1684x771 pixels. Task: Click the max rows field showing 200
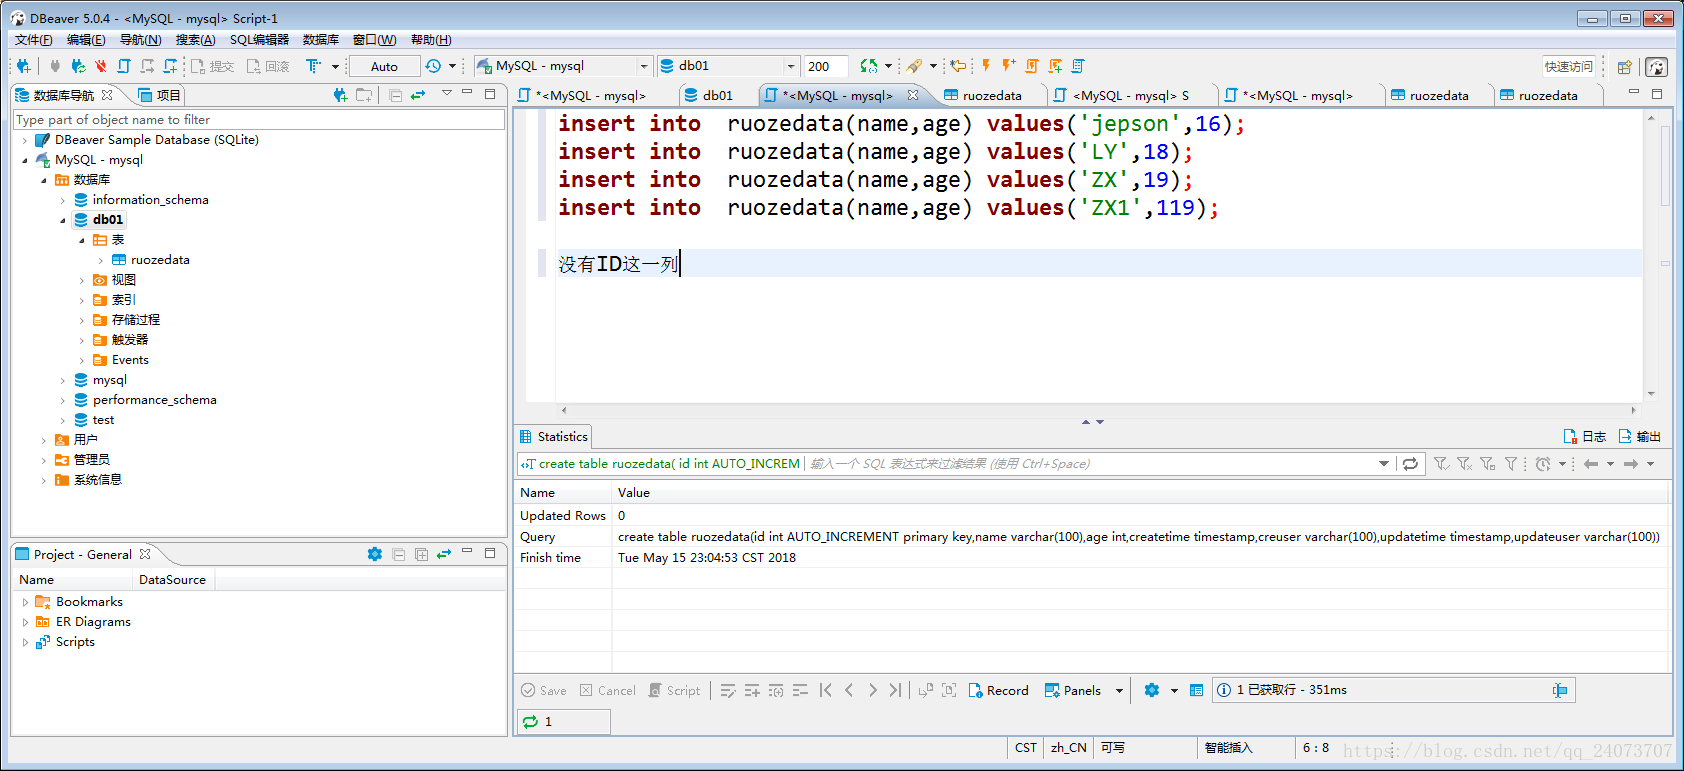(x=826, y=66)
